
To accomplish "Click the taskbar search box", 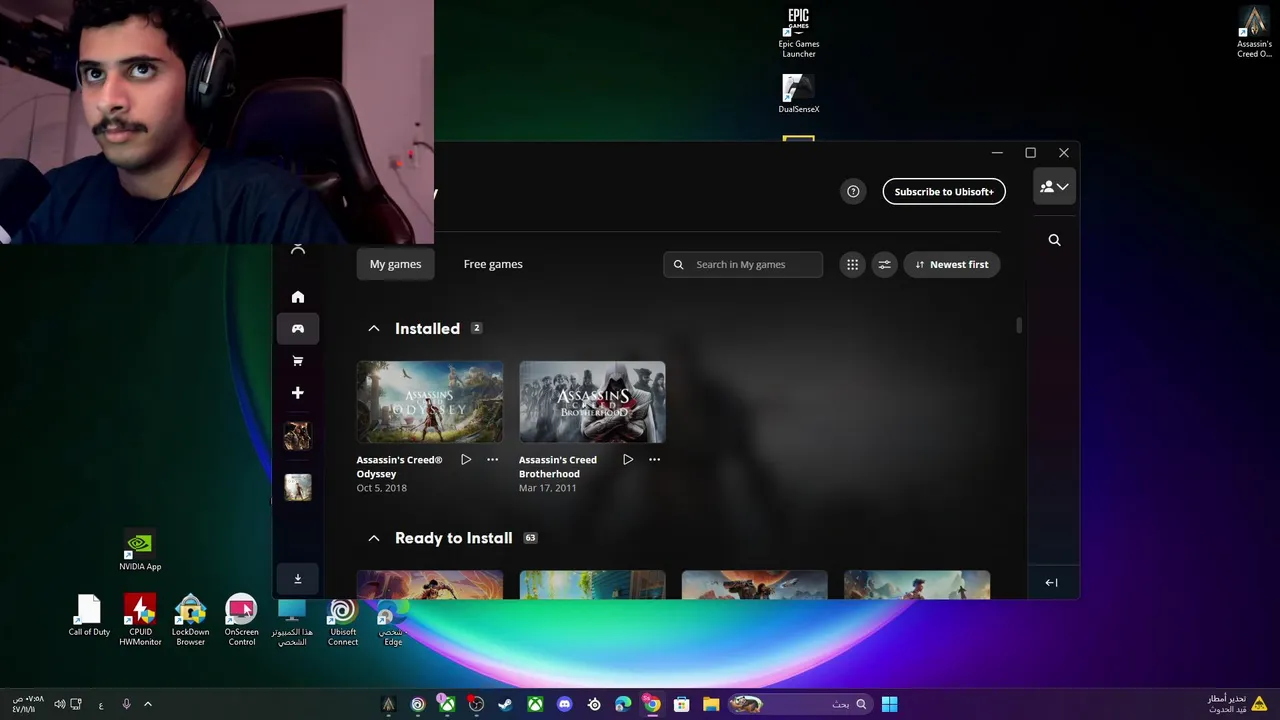I will click(799, 705).
